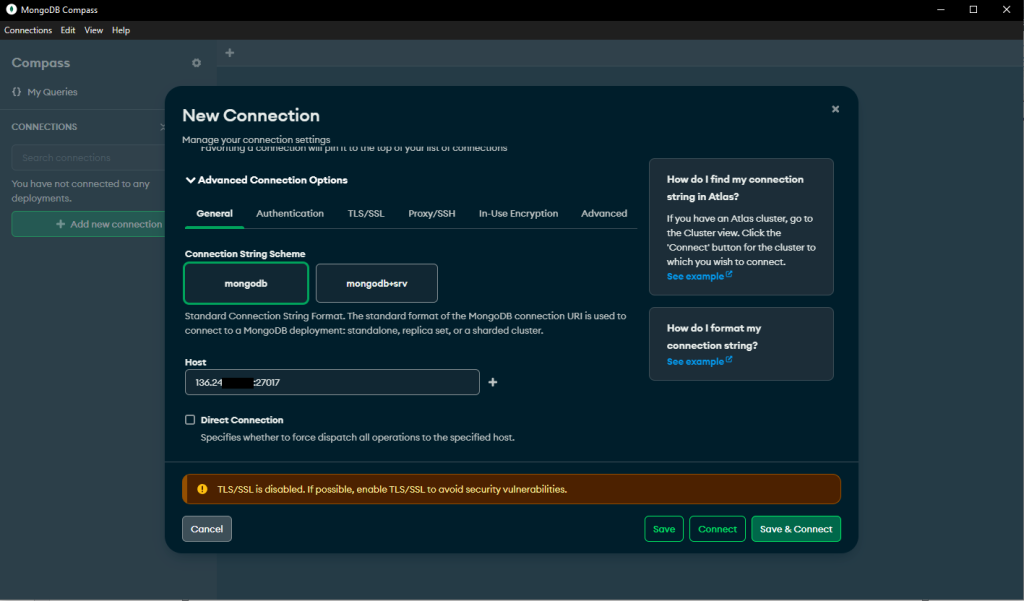Select mongodb connection string scheme
1024x601 pixels.
tap(246, 284)
